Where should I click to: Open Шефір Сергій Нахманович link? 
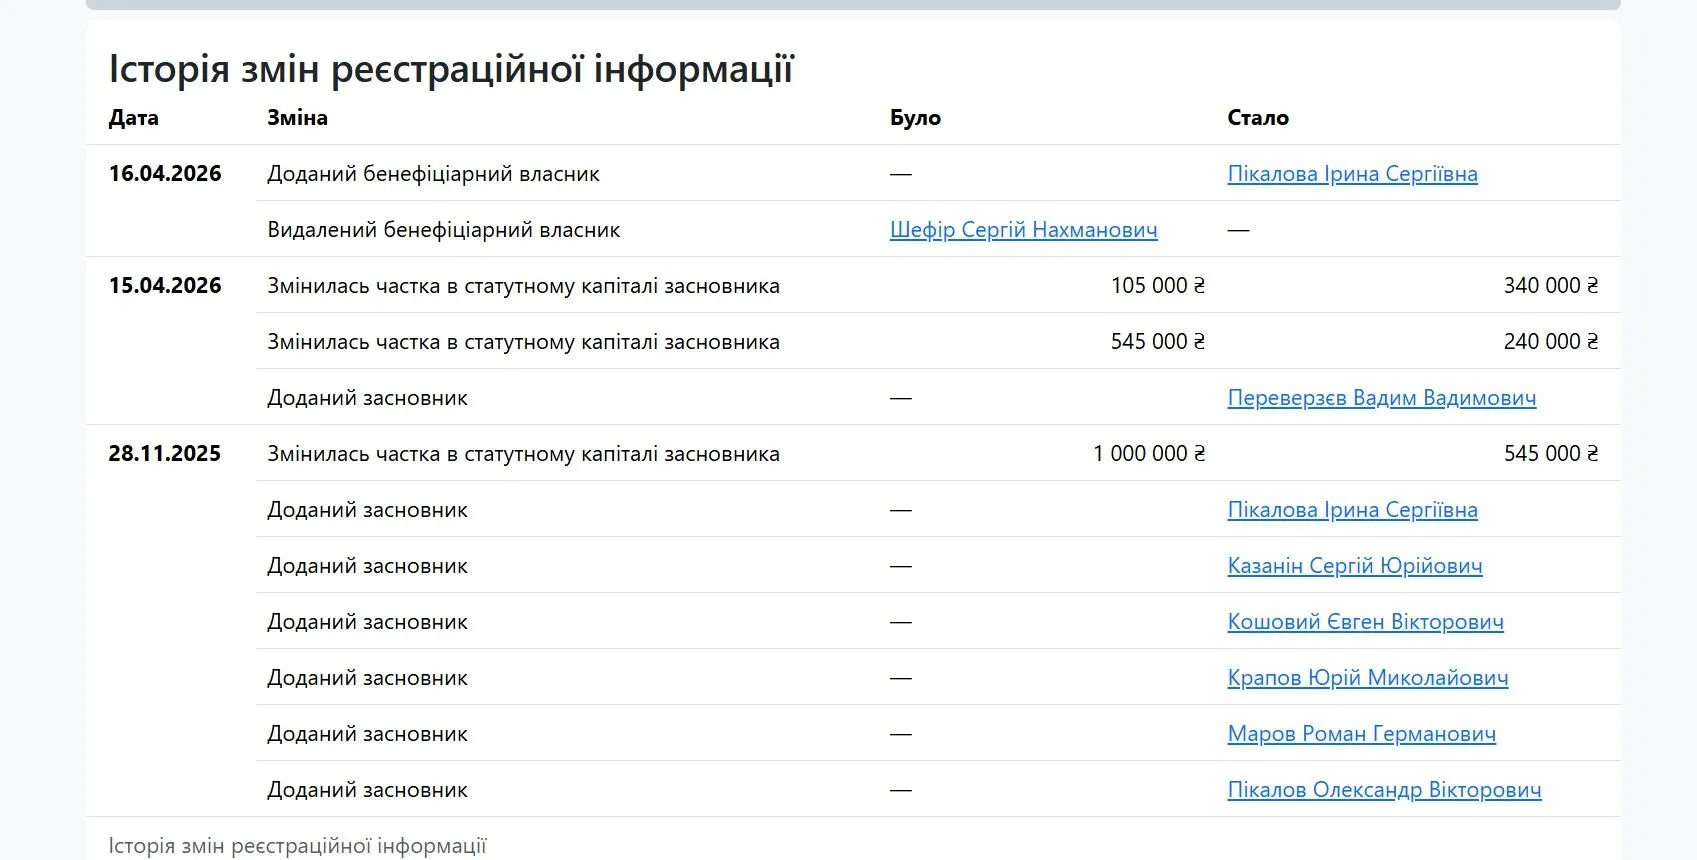(x=1023, y=230)
